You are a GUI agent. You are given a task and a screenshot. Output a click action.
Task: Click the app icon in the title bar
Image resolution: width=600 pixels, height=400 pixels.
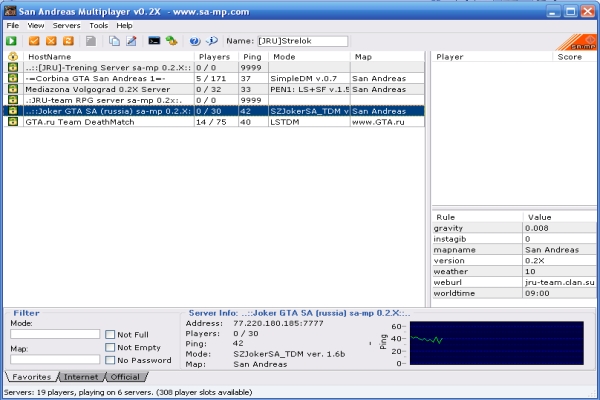(10, 11)
